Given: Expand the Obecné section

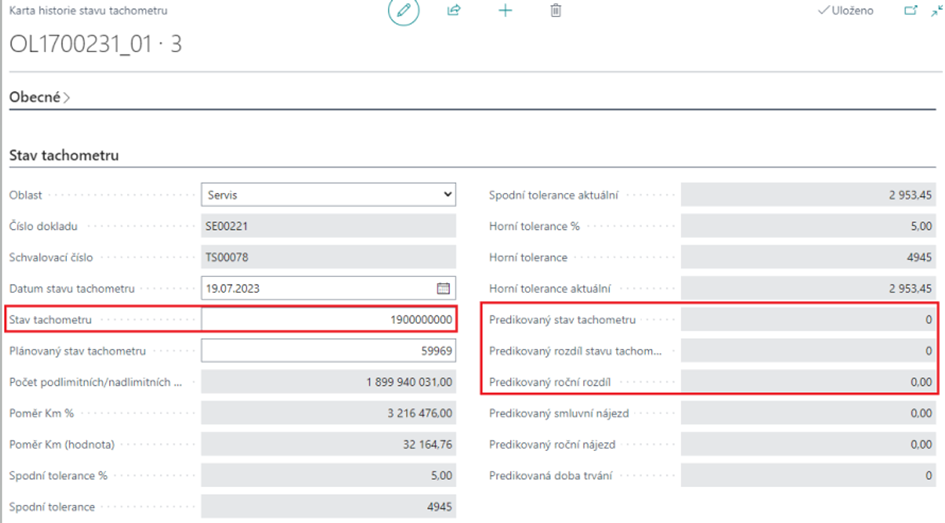Looking at the screenshot, I should (40, 98).
